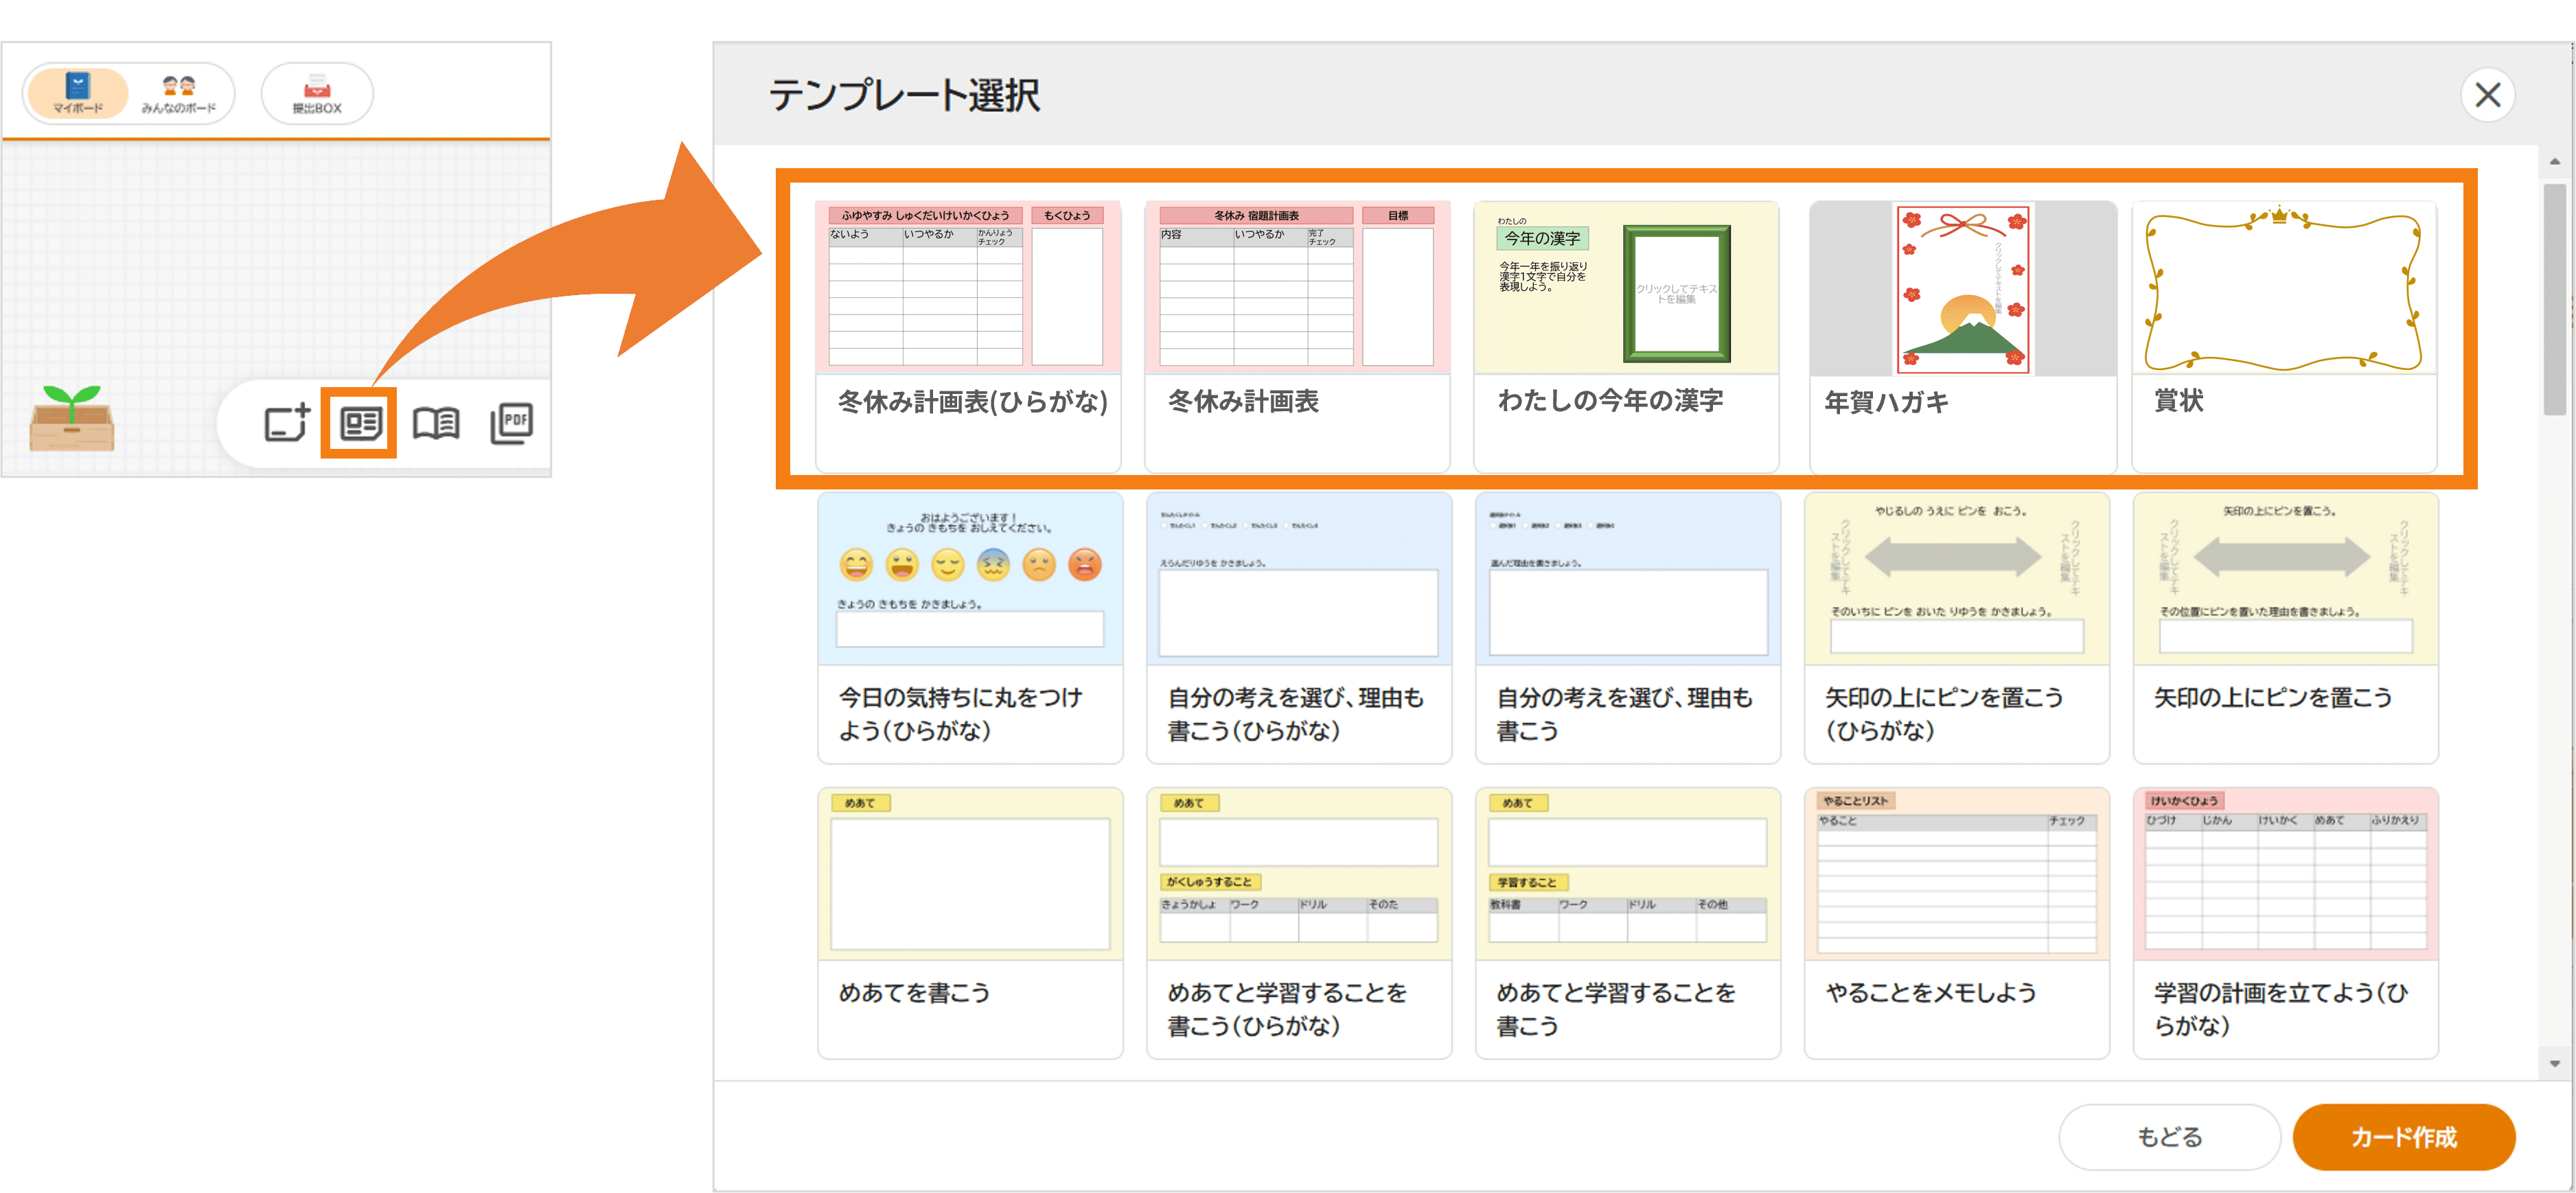Viewport: 2576px width, 1193px height.
Task: Open the template selection icon
Action: point(360,423)
